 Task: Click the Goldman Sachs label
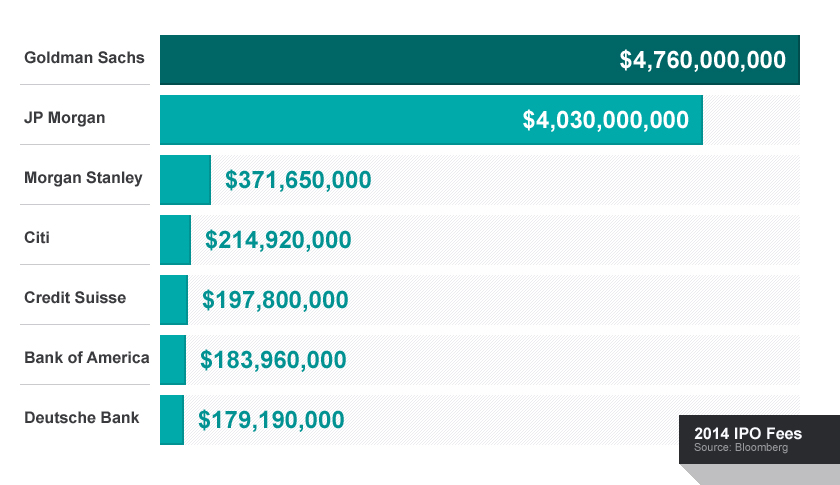84,57
